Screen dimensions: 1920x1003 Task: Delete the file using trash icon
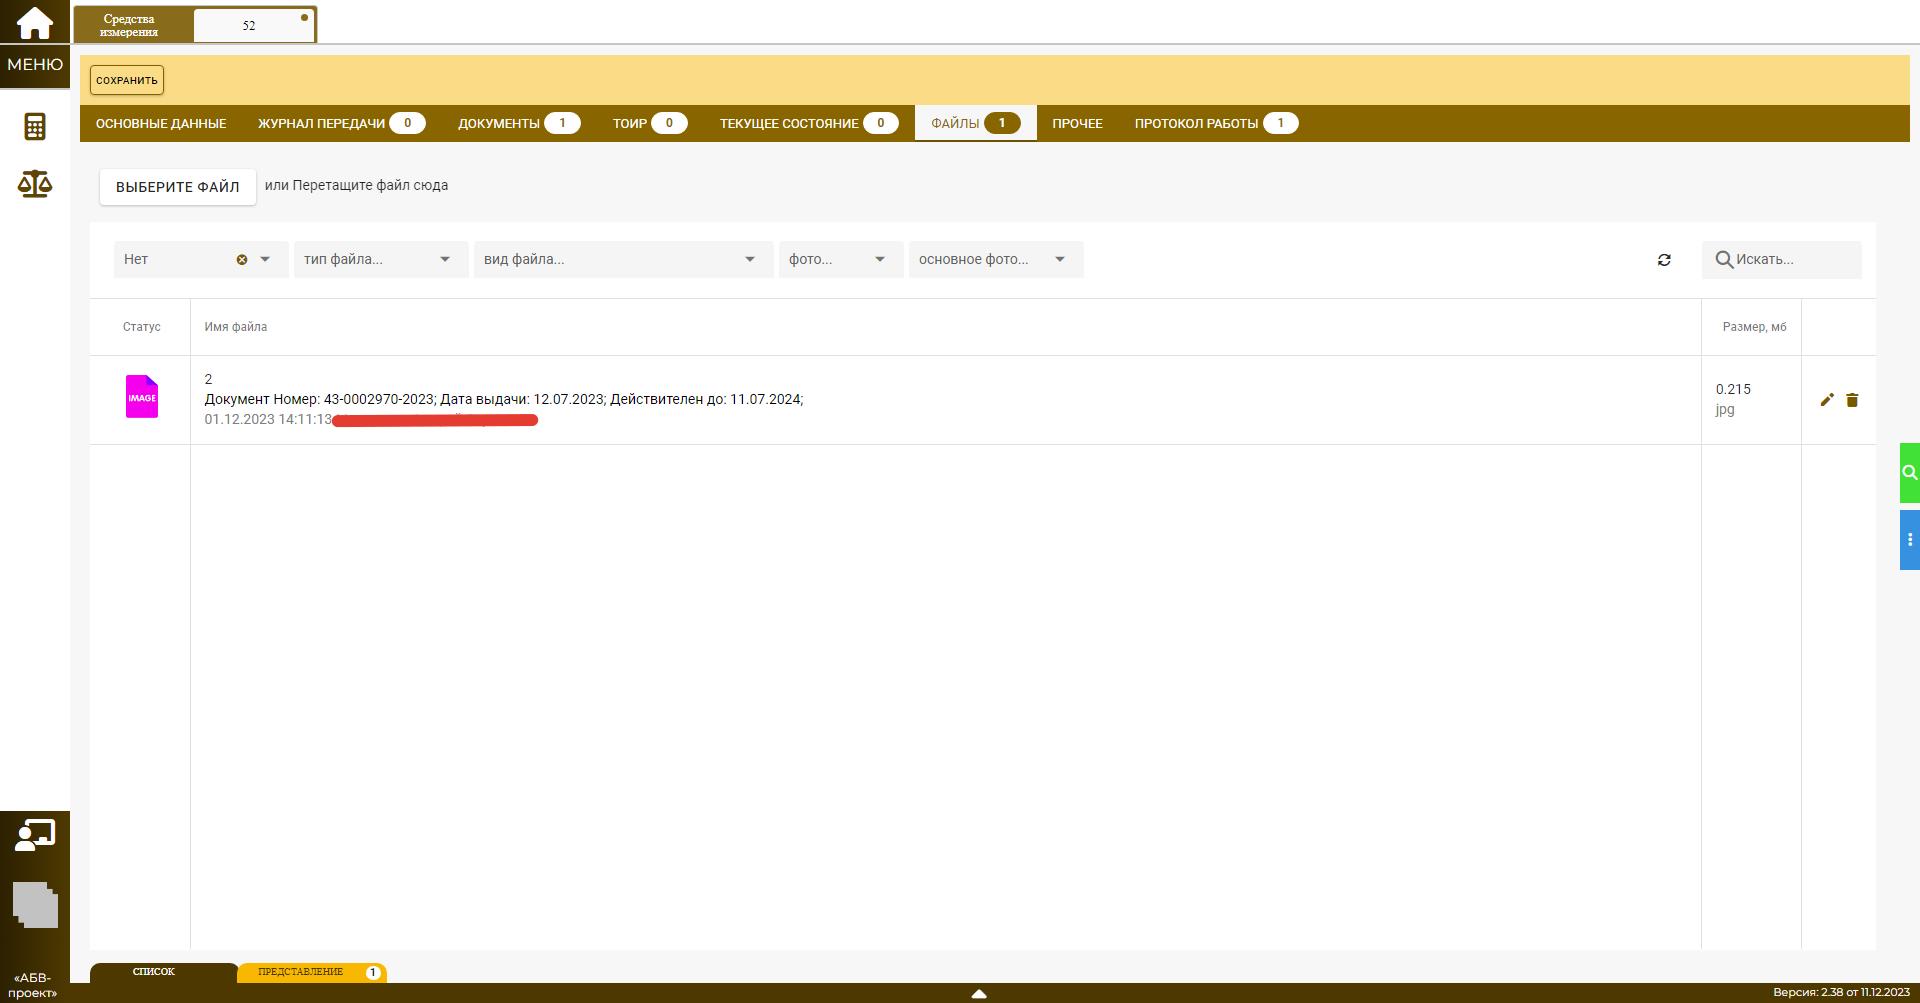coord(1852,400)
